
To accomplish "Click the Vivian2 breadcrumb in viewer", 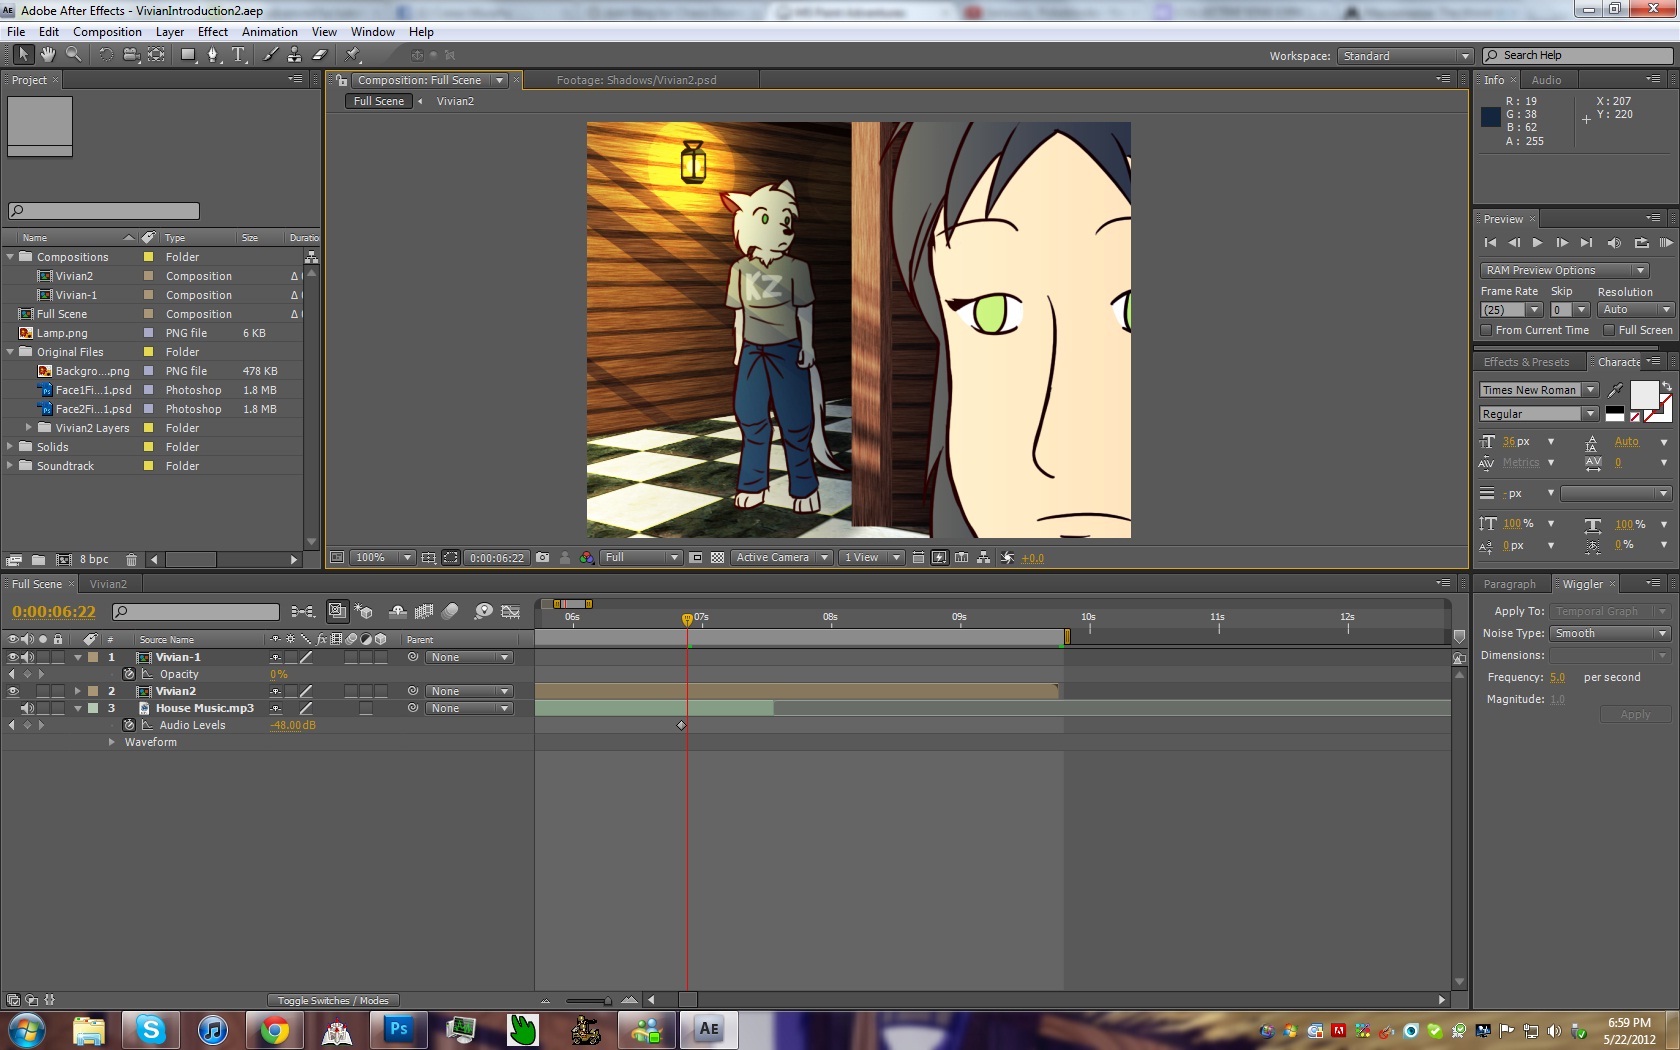I will pyautogui.click(x=455, y=101).
